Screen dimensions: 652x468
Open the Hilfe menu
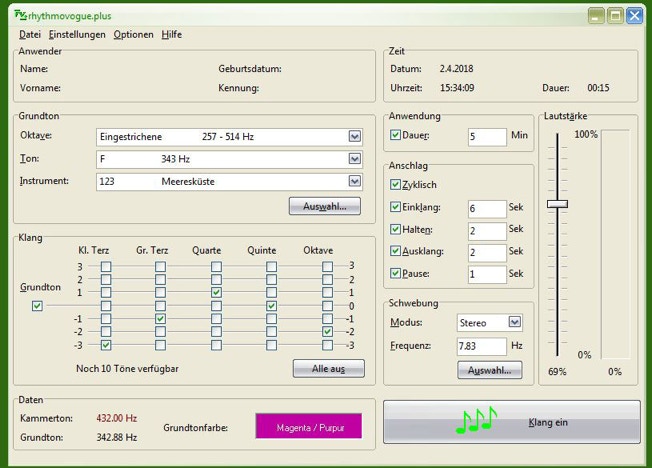(x=171, y=35)
